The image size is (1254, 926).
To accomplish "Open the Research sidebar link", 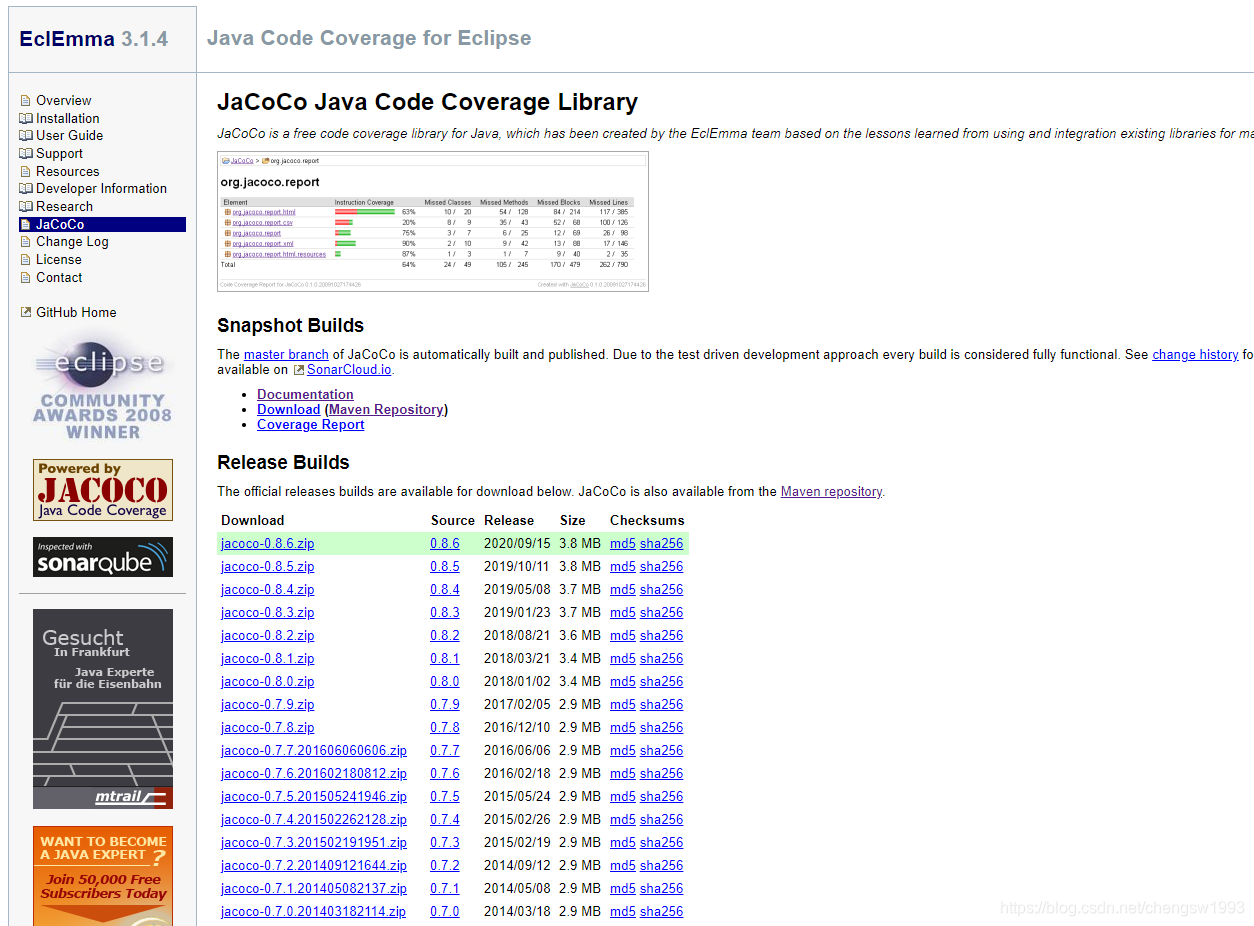I will click(64, 206).
